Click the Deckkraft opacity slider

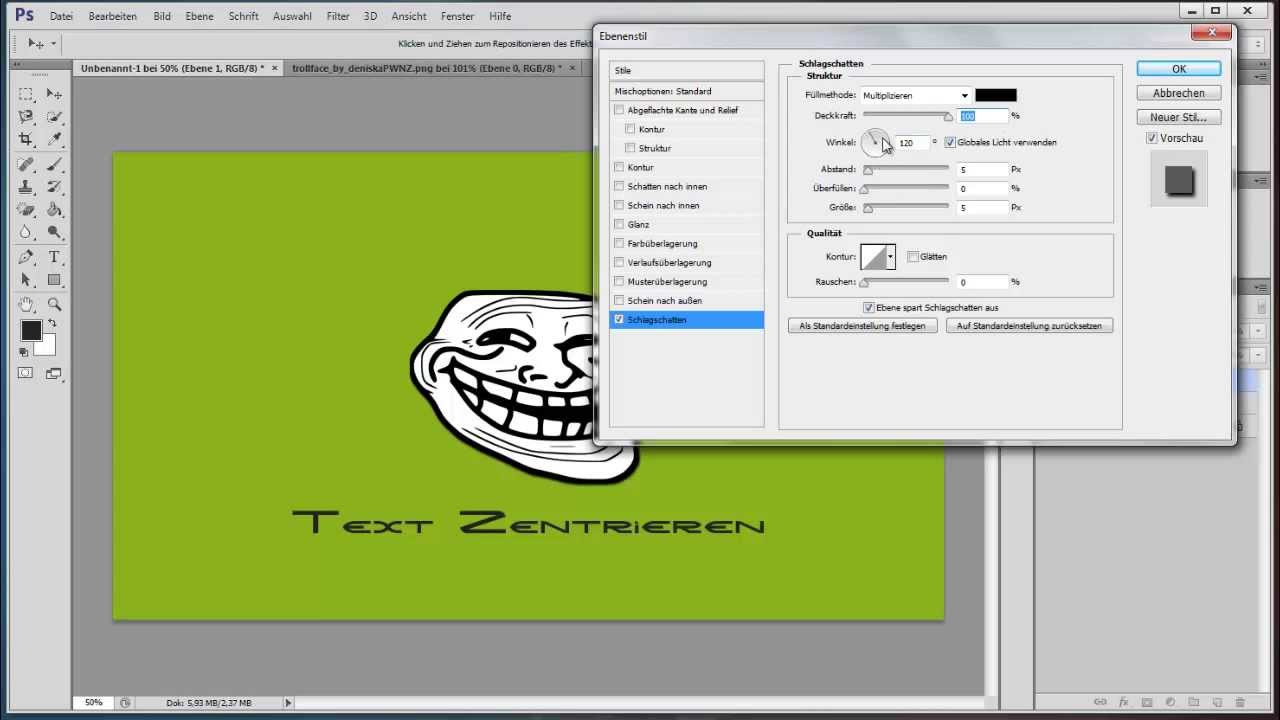coord(907,116)
